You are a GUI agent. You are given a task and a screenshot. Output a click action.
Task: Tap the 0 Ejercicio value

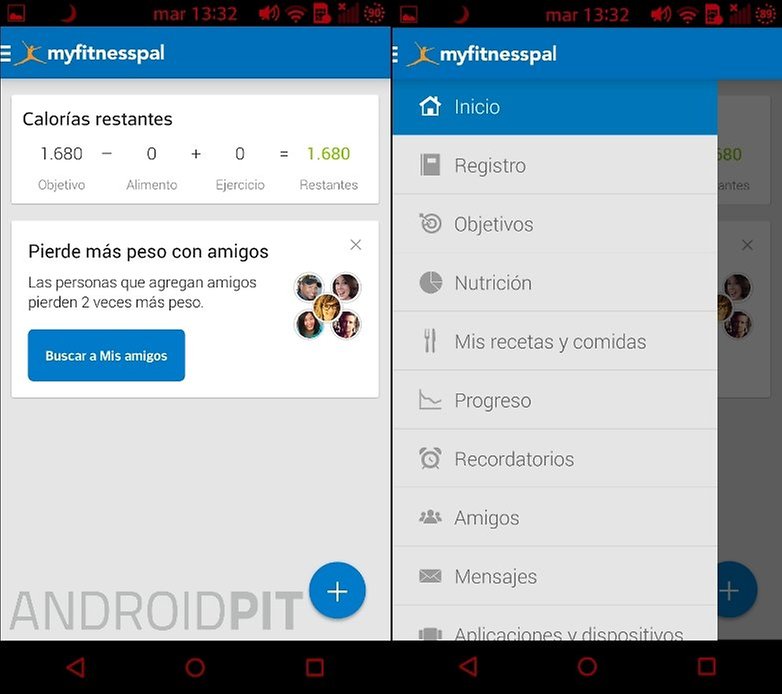[240, 154]
